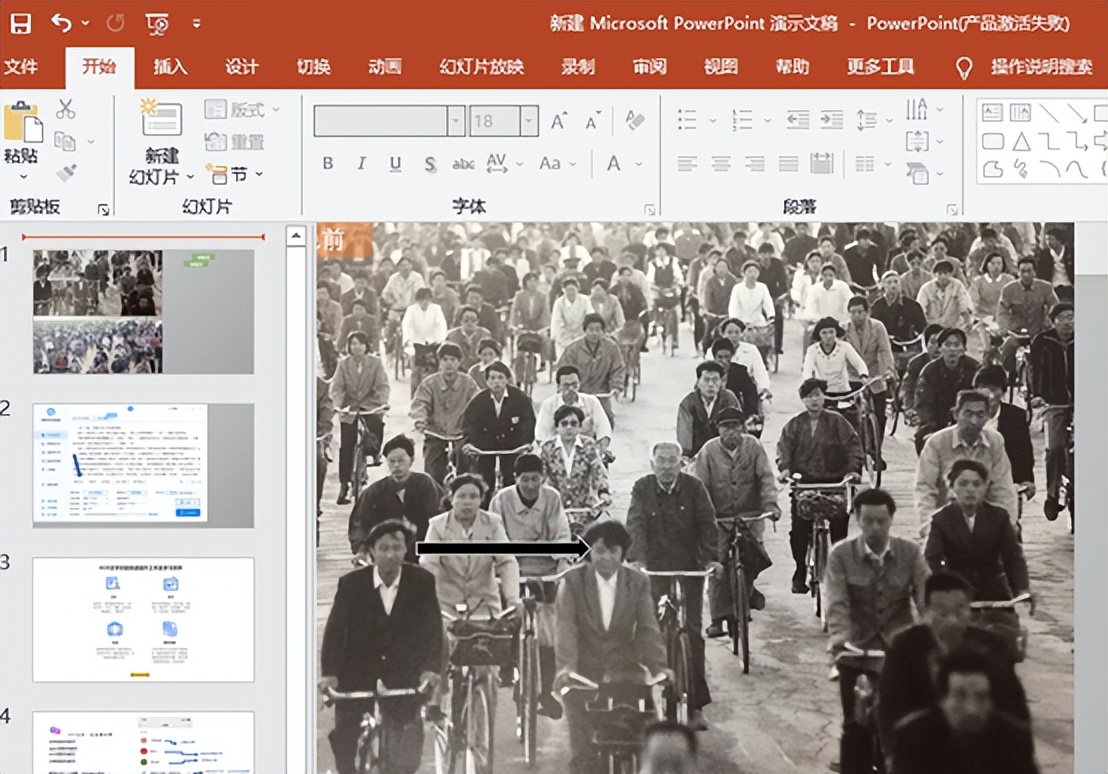
Task: Click the Clear Formatting eraser icon
Action: tap(634, 120)
